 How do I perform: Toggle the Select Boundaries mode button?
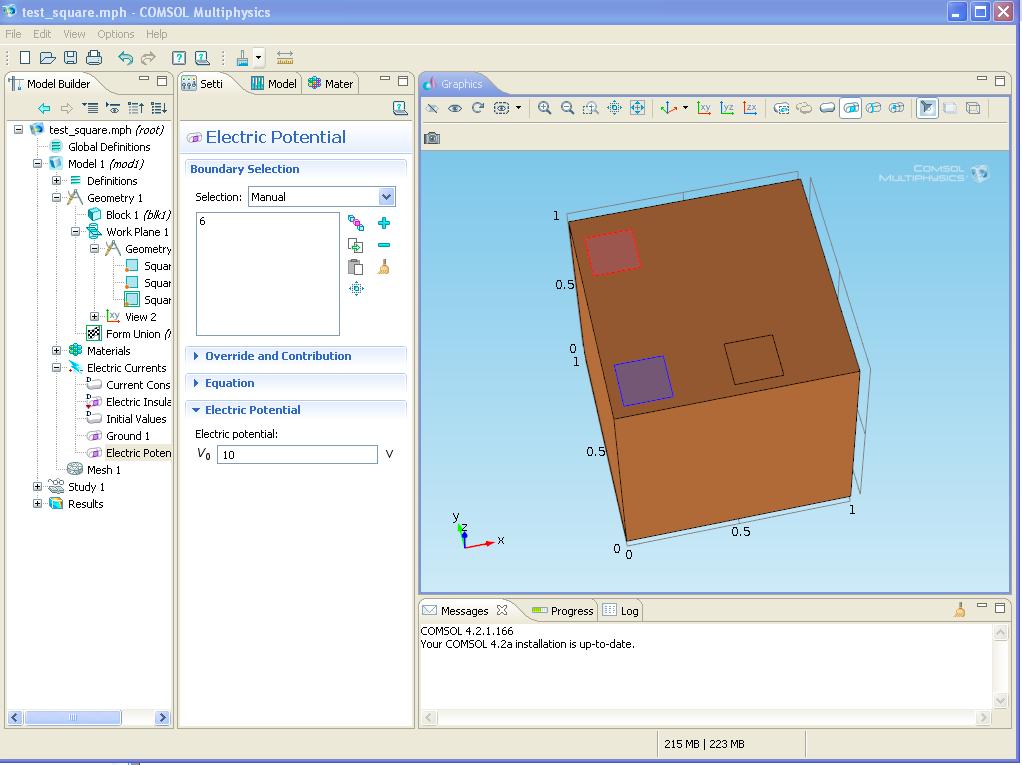[851, 108]
